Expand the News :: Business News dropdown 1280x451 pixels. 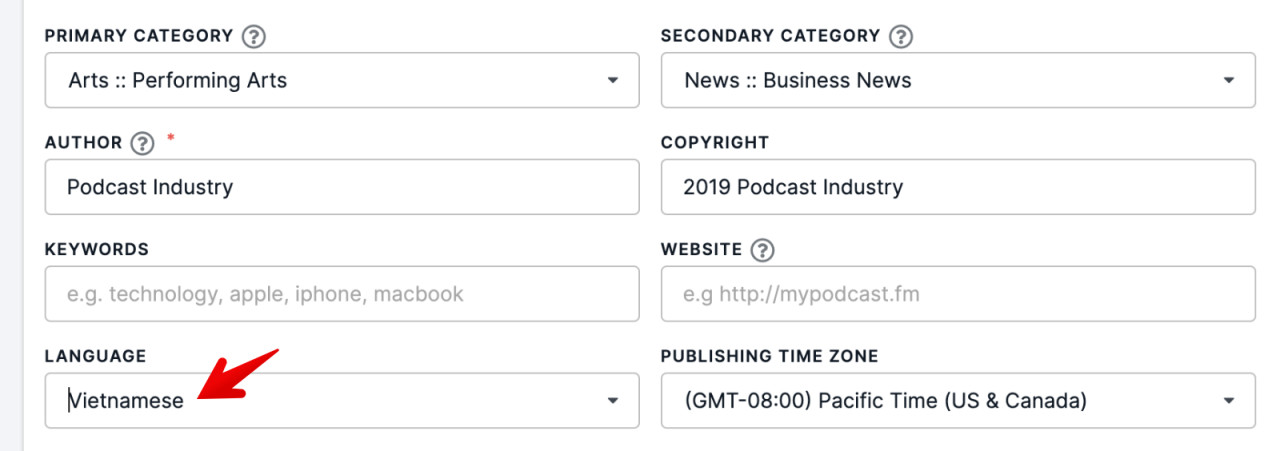click(x=957, y=81)
